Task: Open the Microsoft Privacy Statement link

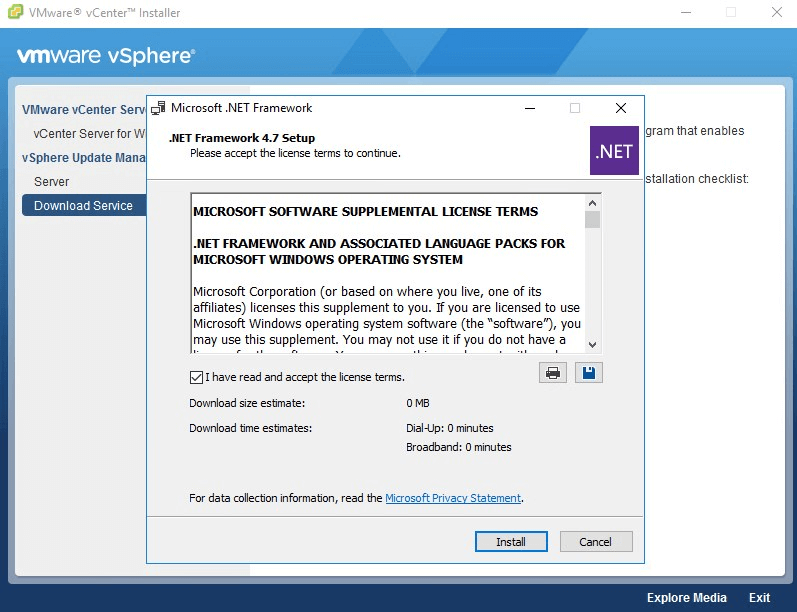Action: pyautogui.click(x=453, y=498)
